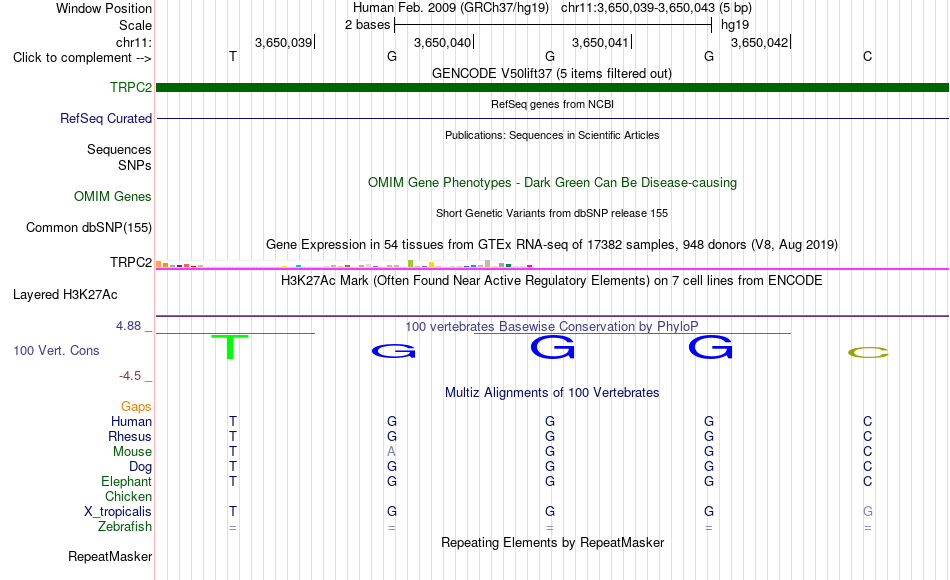Click the Dog alignment row label
Image resolution: width=950 pixels, height=580 pixels.
point(141,467)
